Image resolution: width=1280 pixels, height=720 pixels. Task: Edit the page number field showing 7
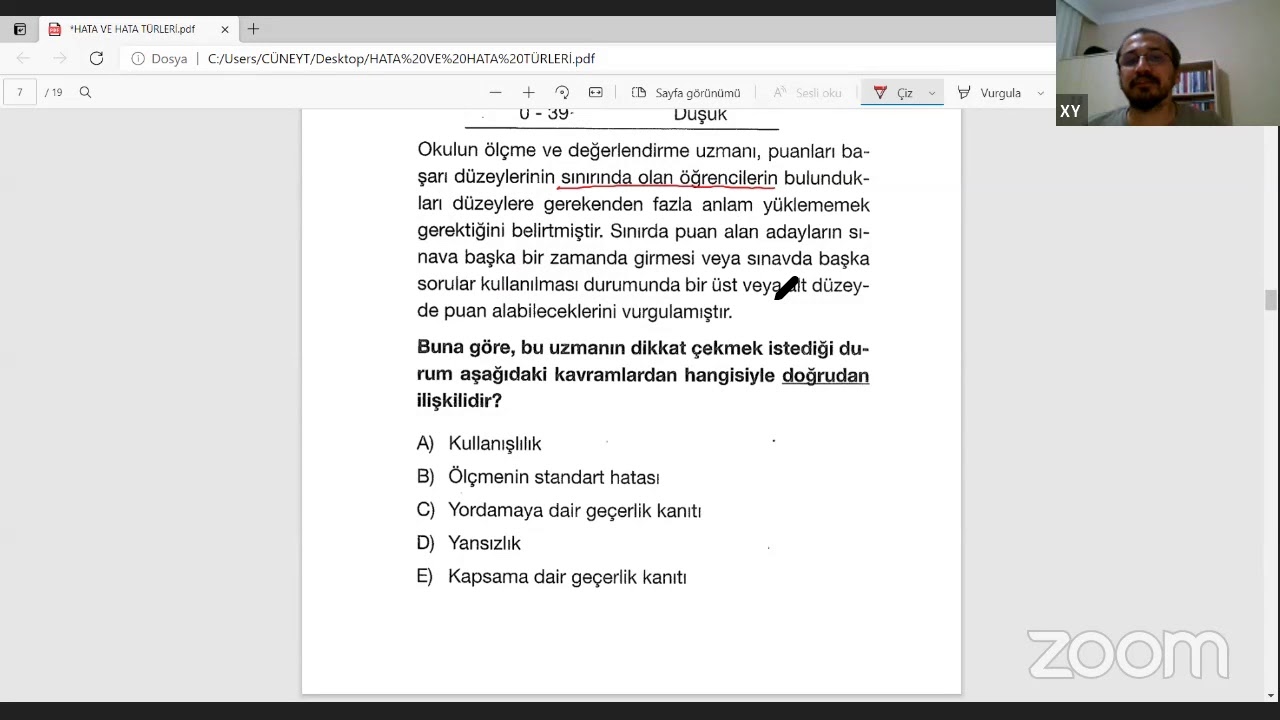[19, 92]
